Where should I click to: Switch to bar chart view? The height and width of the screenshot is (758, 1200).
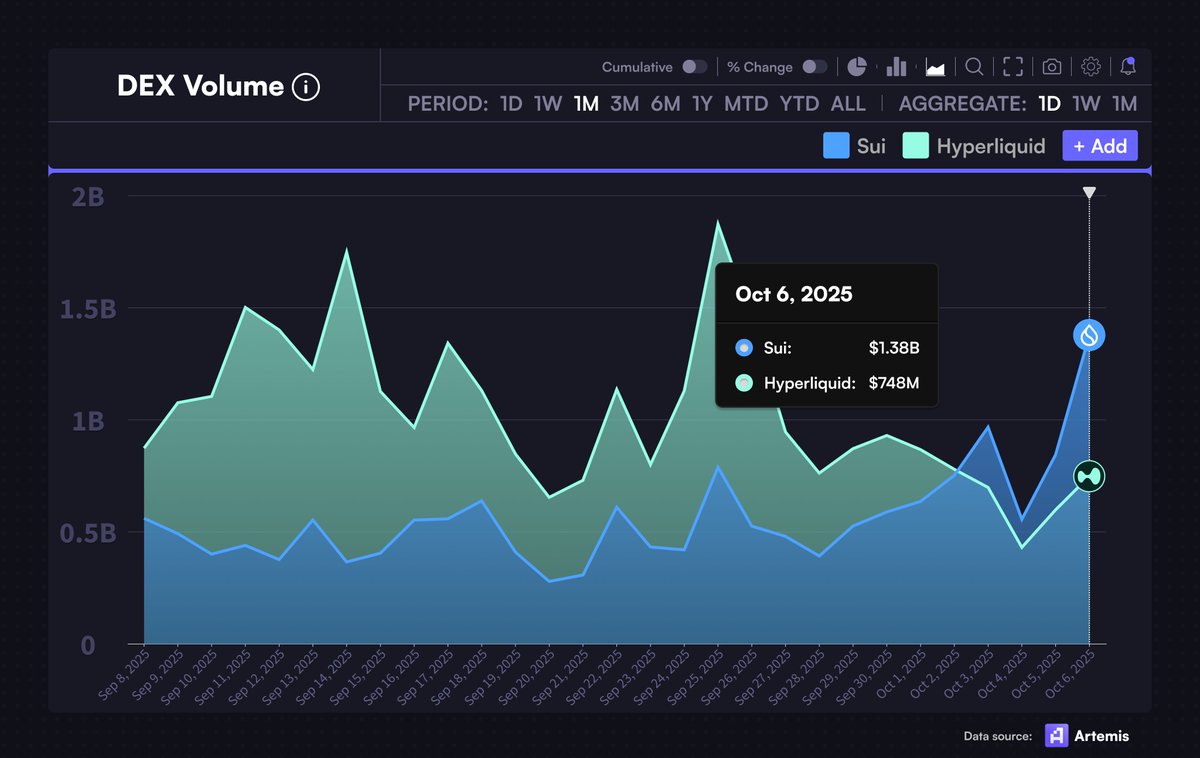[896, 67]
